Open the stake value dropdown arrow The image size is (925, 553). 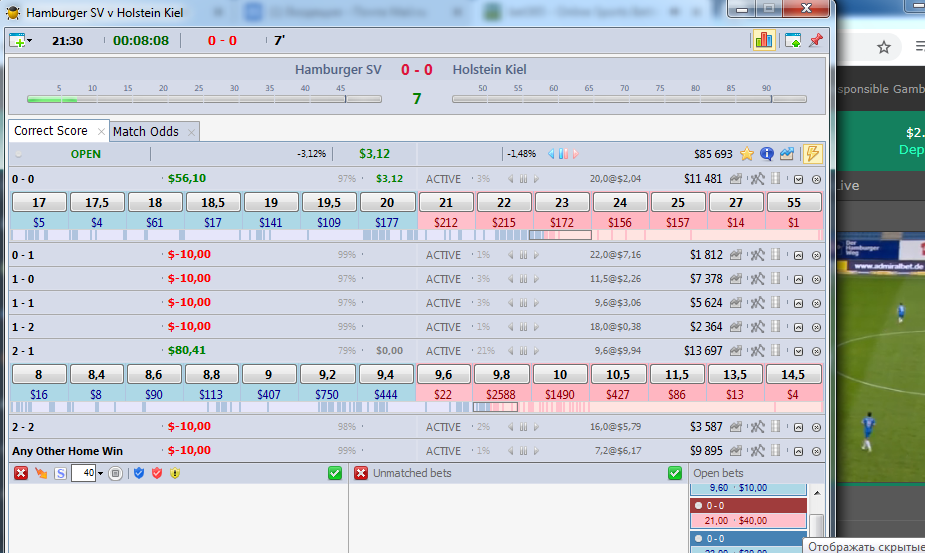point(100,473)
